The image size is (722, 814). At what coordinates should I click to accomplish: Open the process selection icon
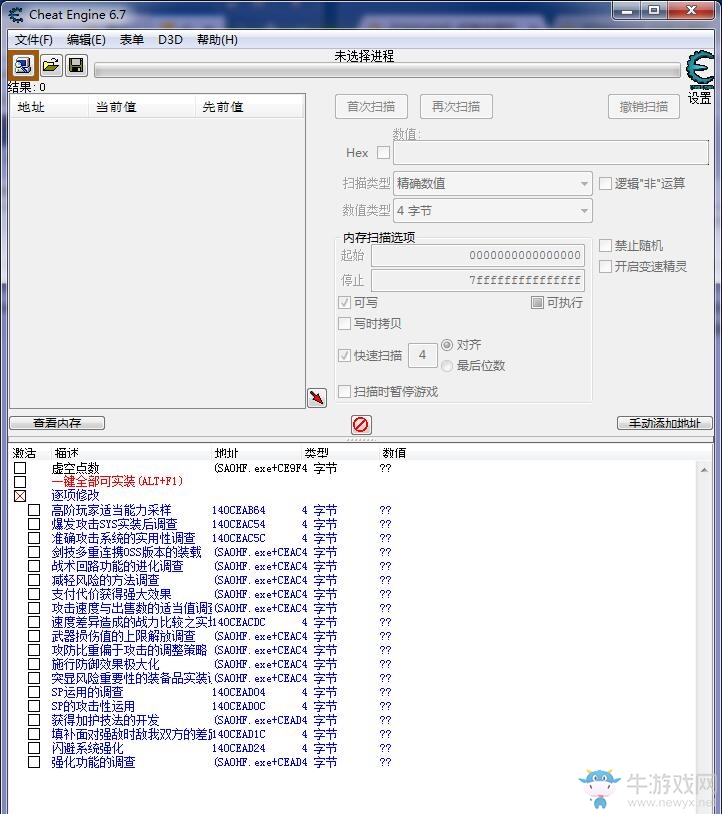click(x=23, y=65)
